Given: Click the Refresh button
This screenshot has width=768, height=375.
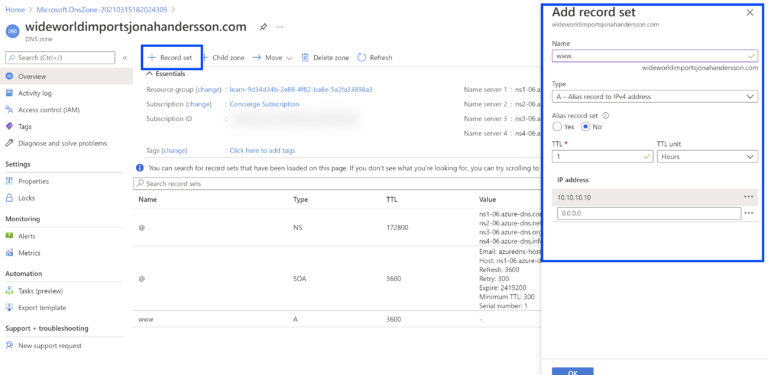Looking at the screenshot, I should click(375, 58).
